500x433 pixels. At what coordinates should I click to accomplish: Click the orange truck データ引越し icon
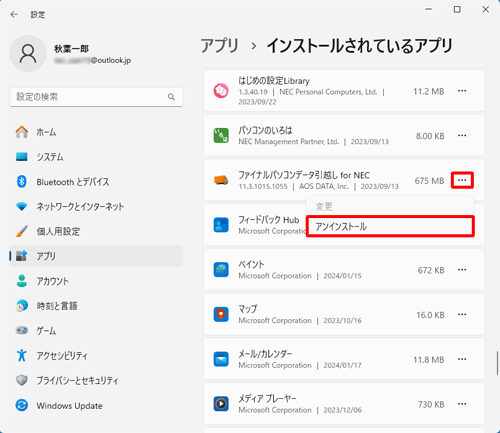[x=221, y=180]
